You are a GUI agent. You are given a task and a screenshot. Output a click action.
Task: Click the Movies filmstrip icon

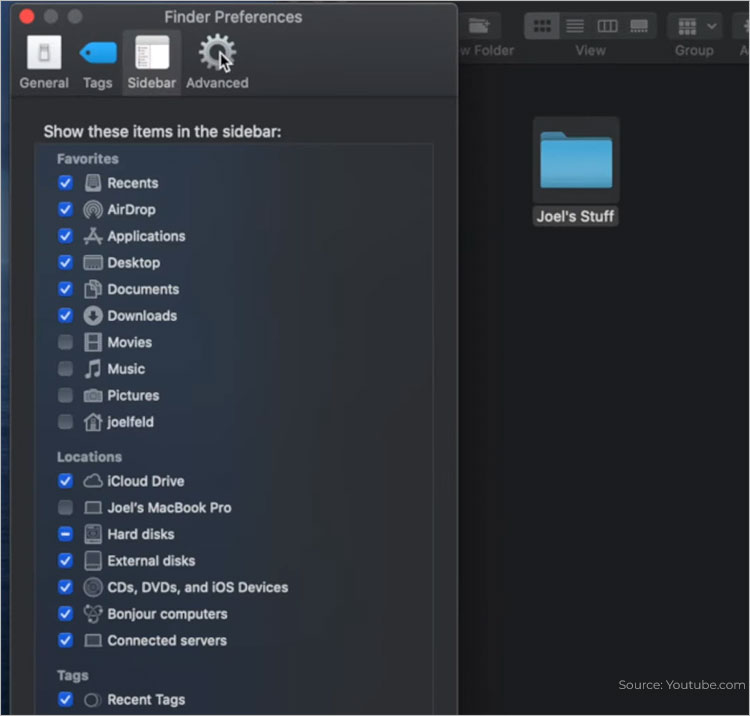coord(93,342)
